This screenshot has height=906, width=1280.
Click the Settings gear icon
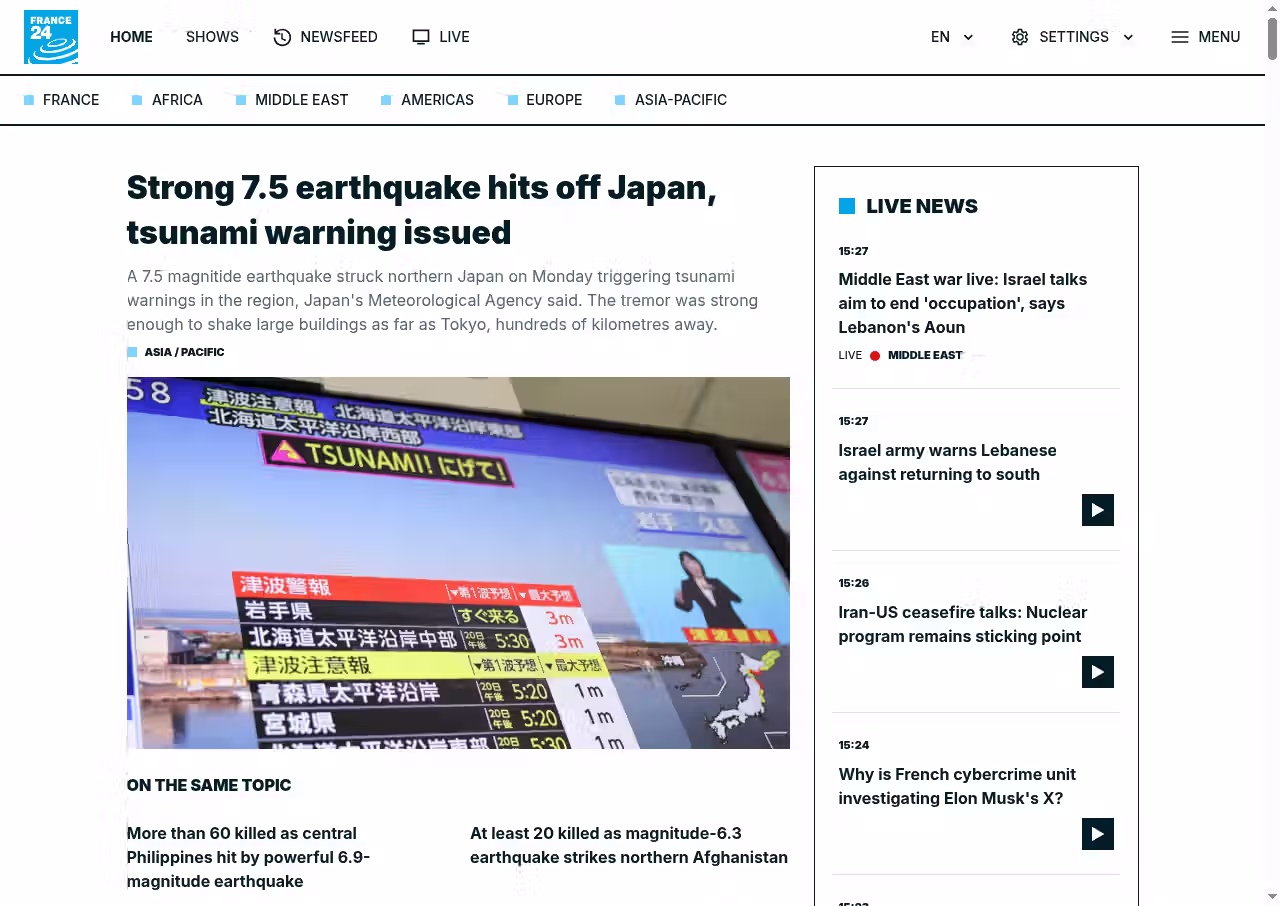pos(1019,37)
